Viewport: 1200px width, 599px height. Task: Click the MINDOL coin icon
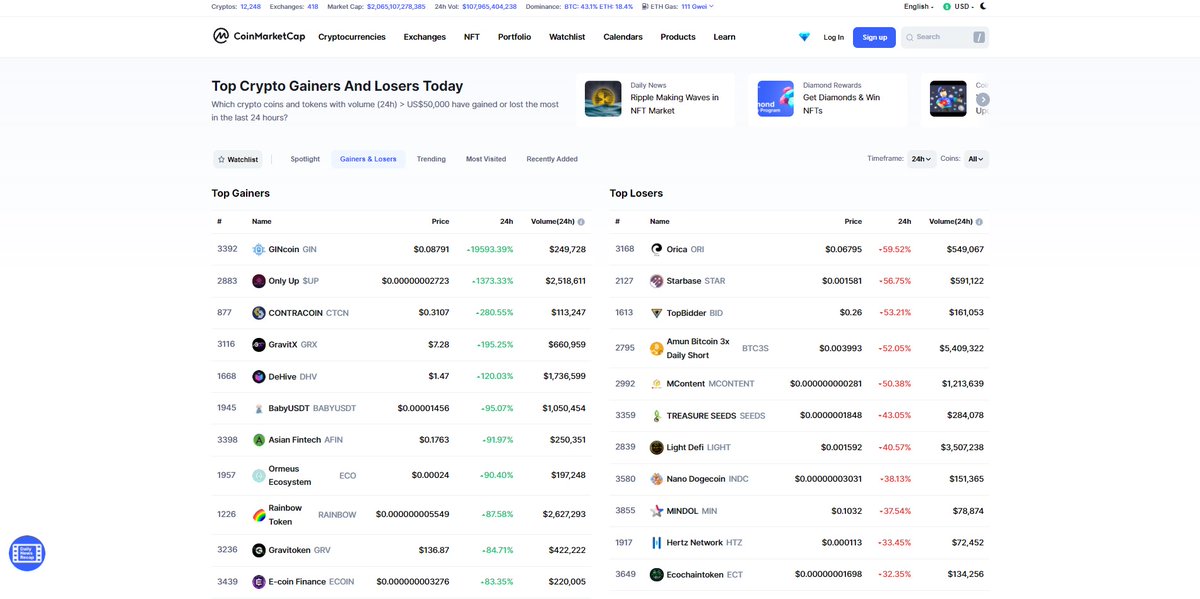click(657, 511)
